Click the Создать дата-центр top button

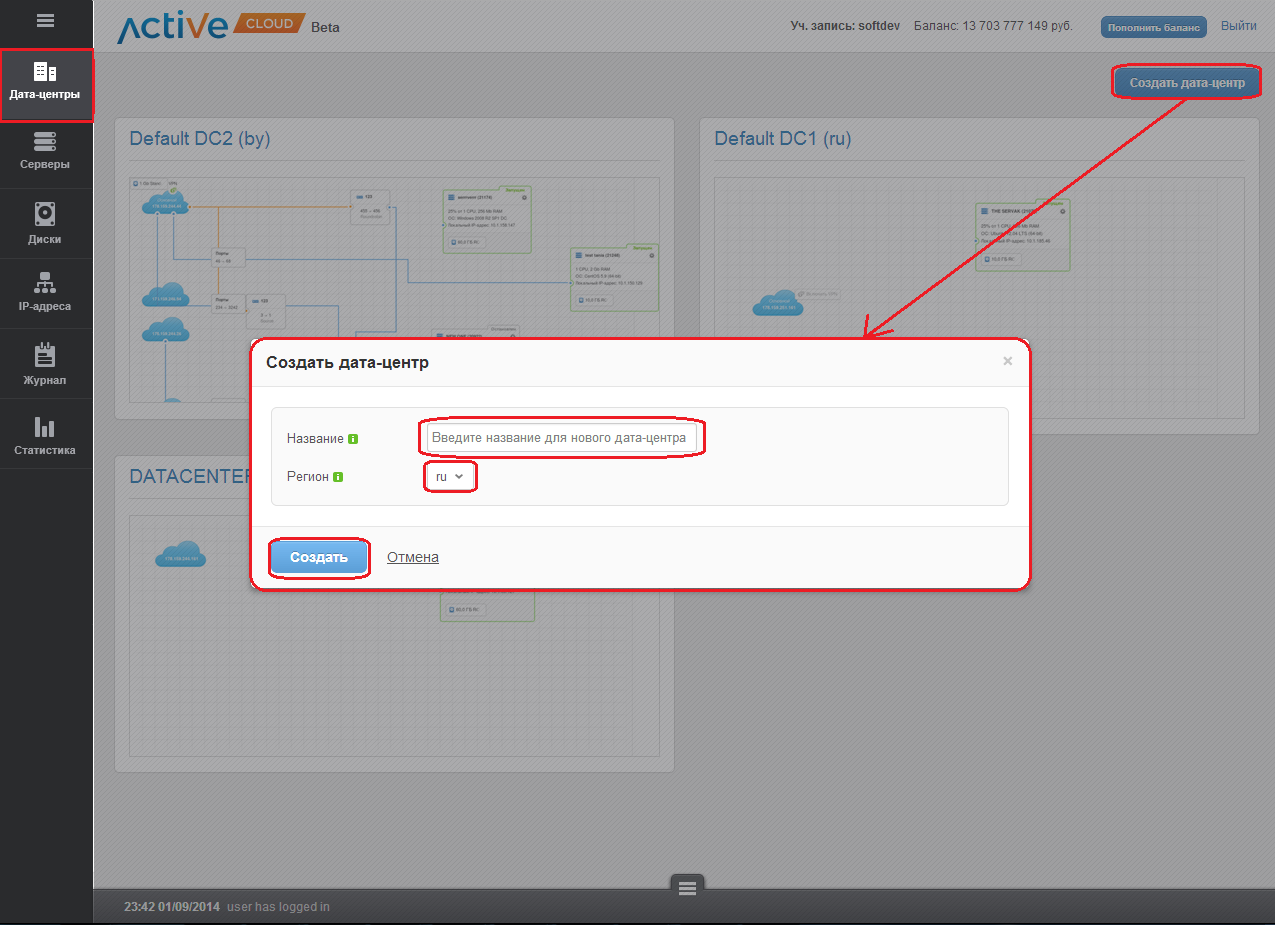click(x=1186, y=83)
